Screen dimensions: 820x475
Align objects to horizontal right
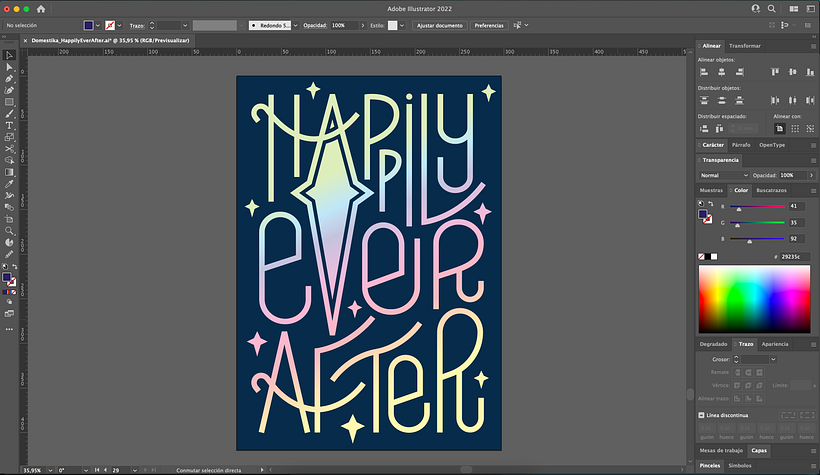[739, 72]
